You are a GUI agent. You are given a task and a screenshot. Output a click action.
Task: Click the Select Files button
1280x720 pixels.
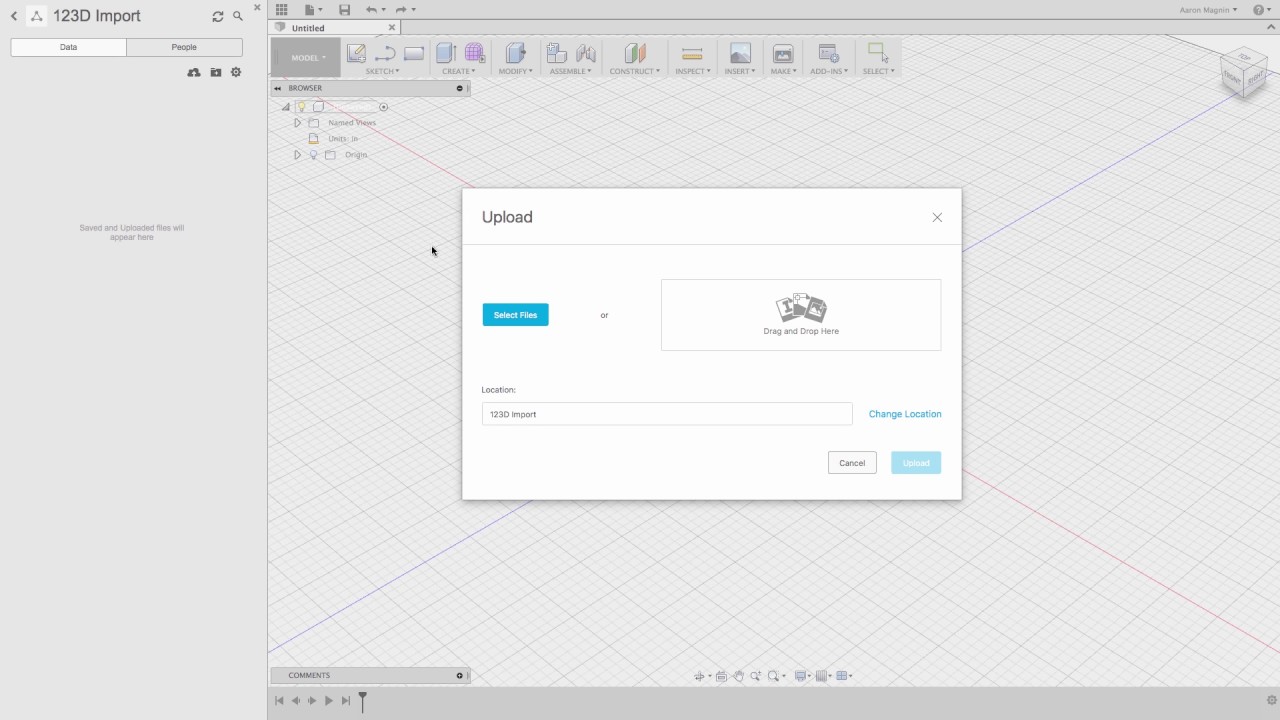pos(515,315)
